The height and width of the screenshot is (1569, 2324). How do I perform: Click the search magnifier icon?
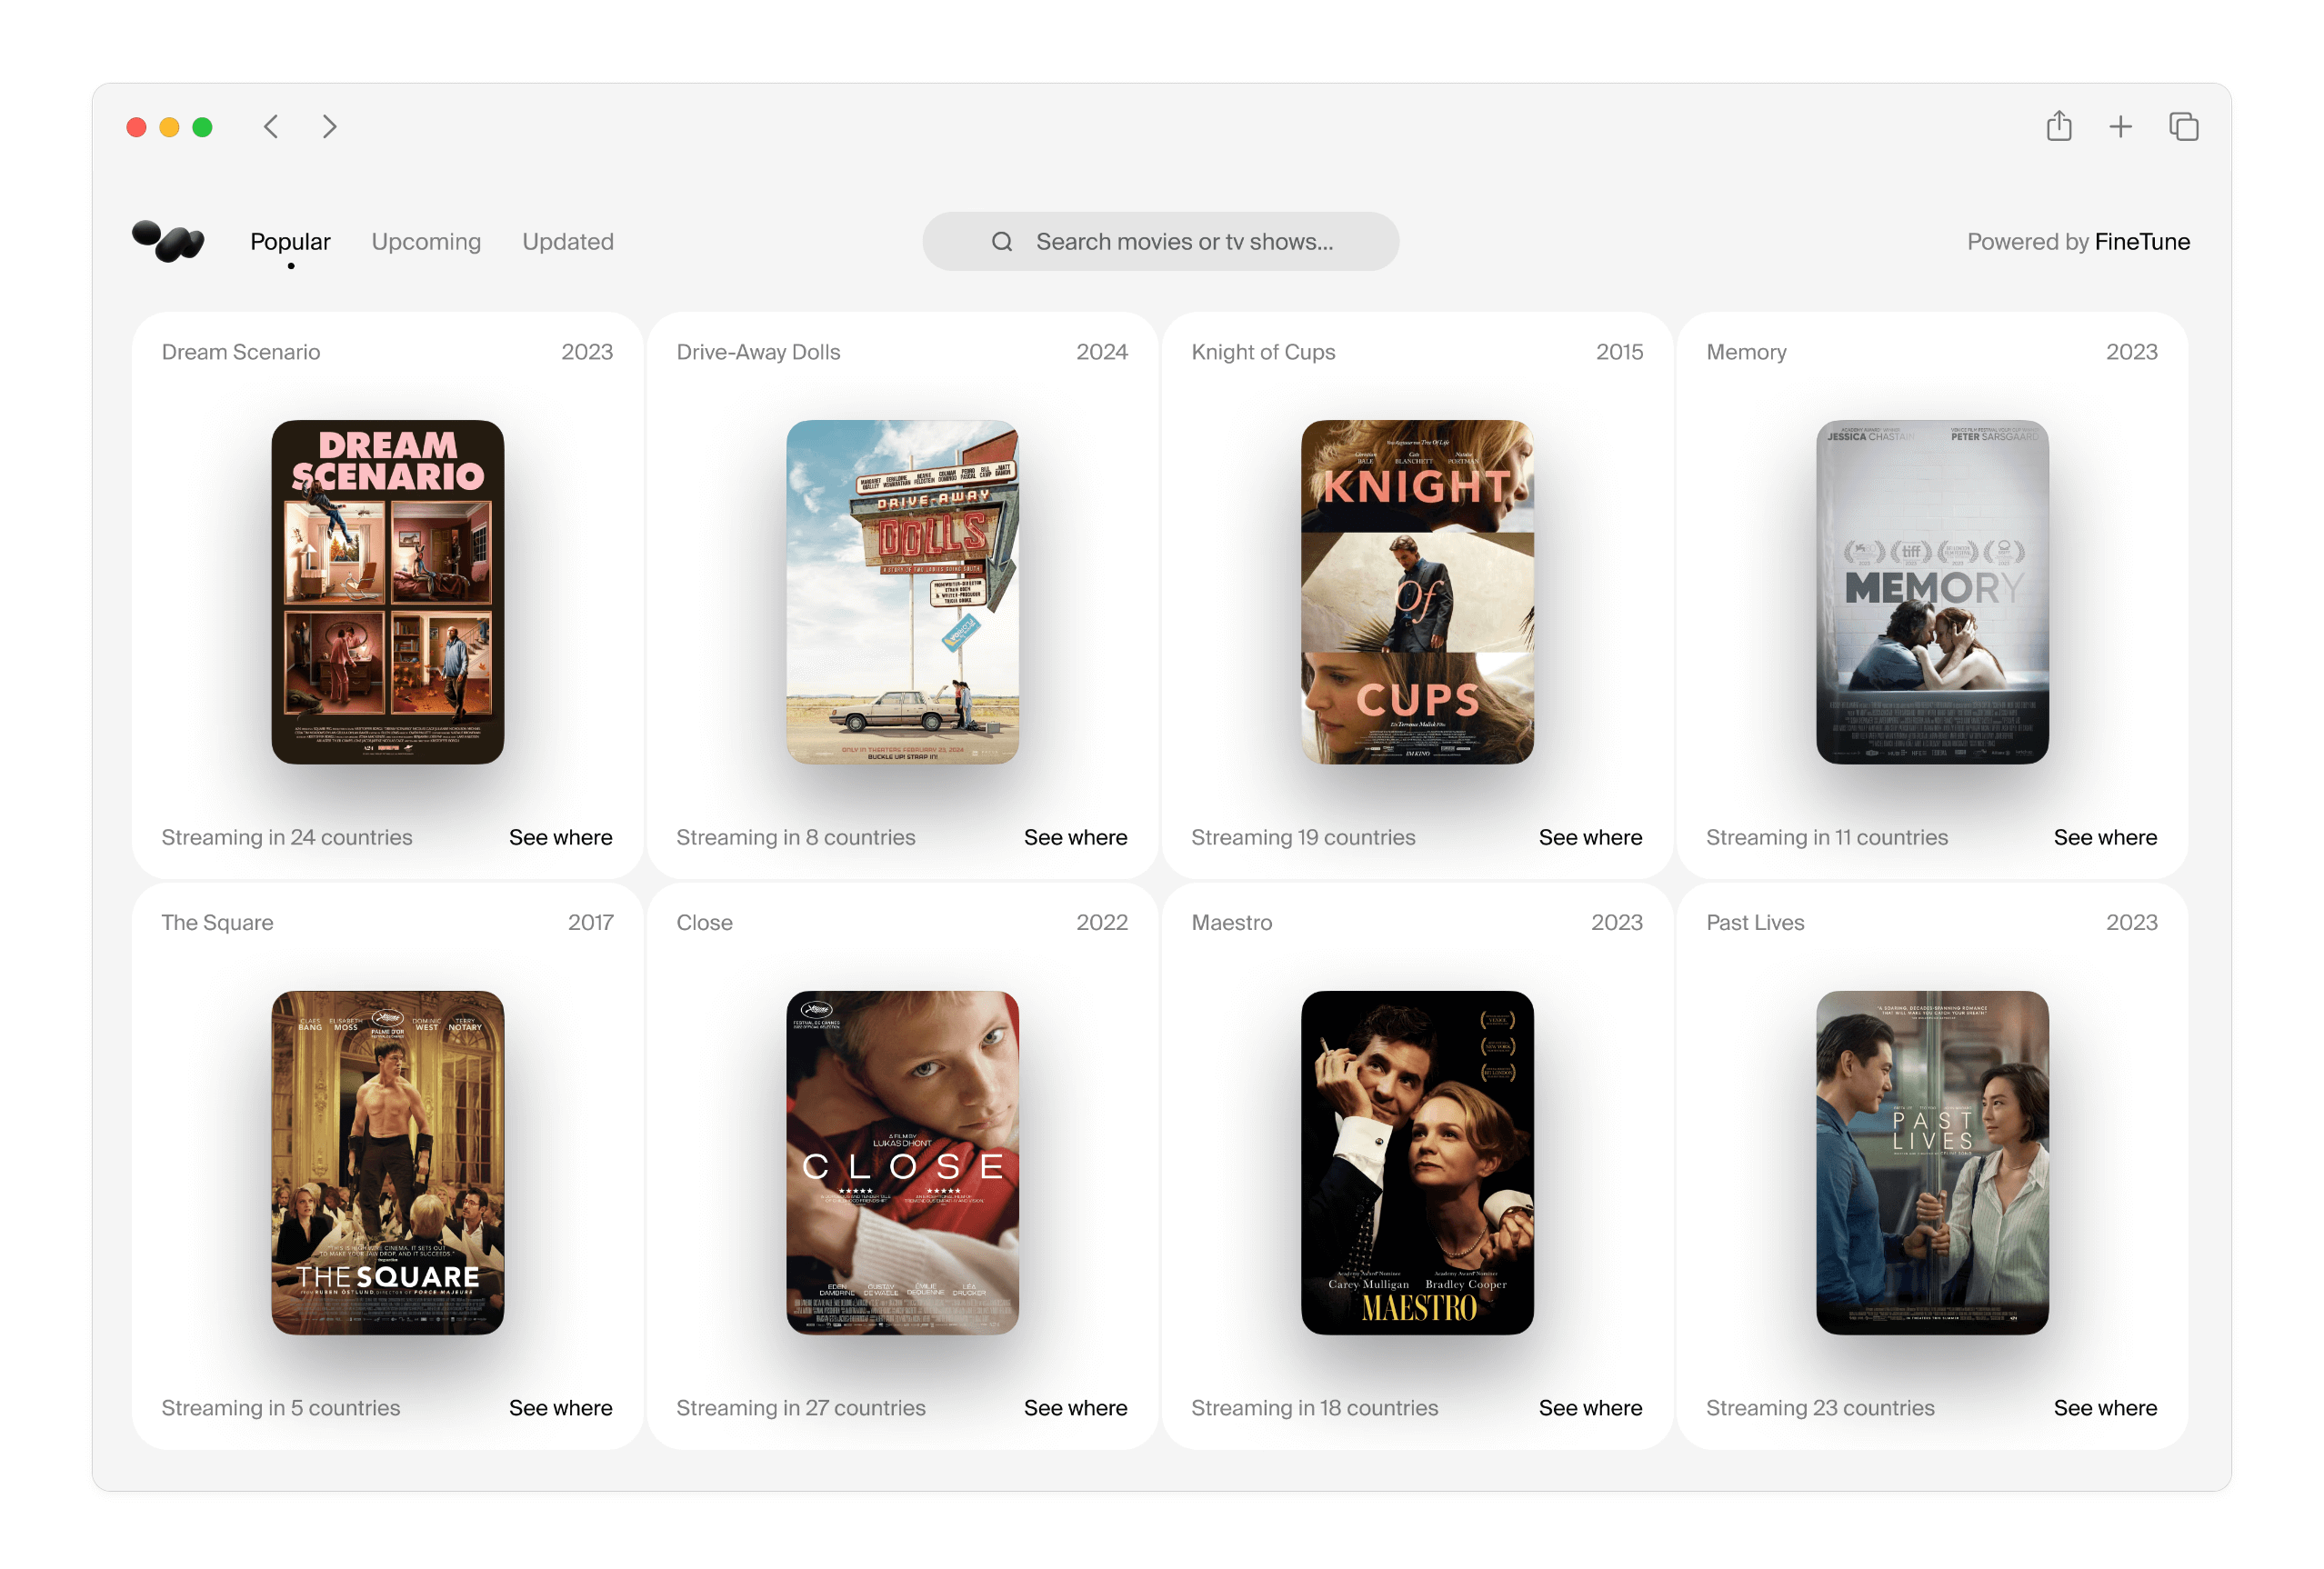click(x=1002, y=242)
